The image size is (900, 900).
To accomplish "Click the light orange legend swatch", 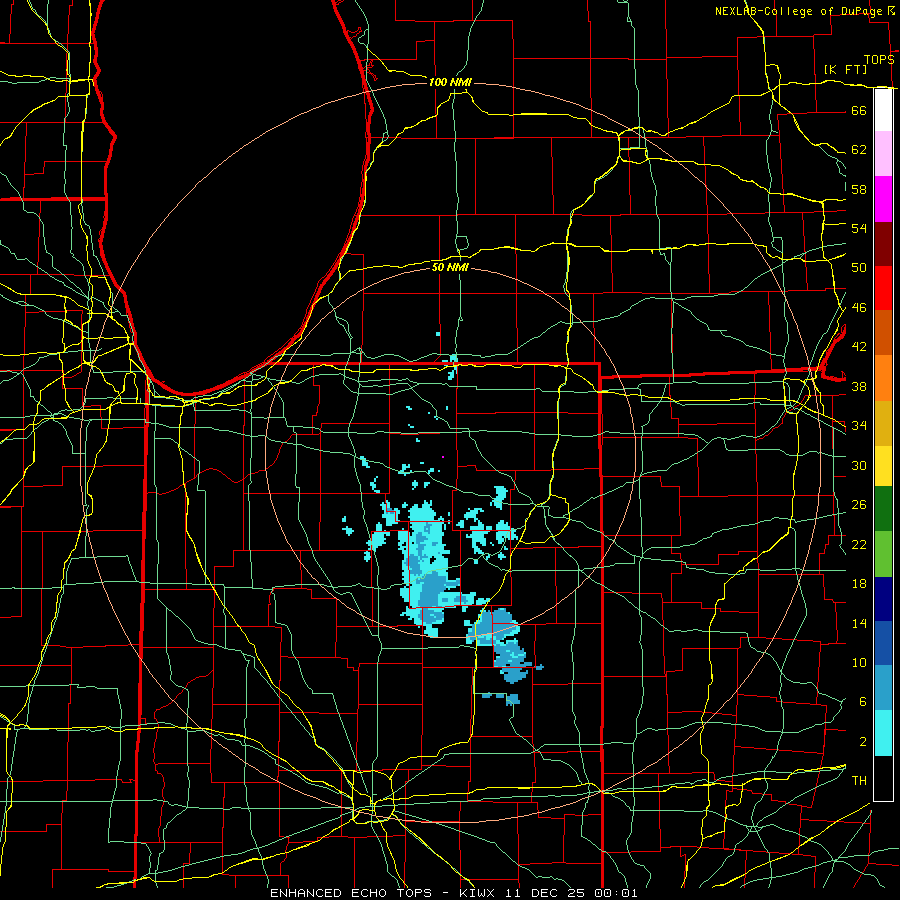I will (x=883, y=378).
